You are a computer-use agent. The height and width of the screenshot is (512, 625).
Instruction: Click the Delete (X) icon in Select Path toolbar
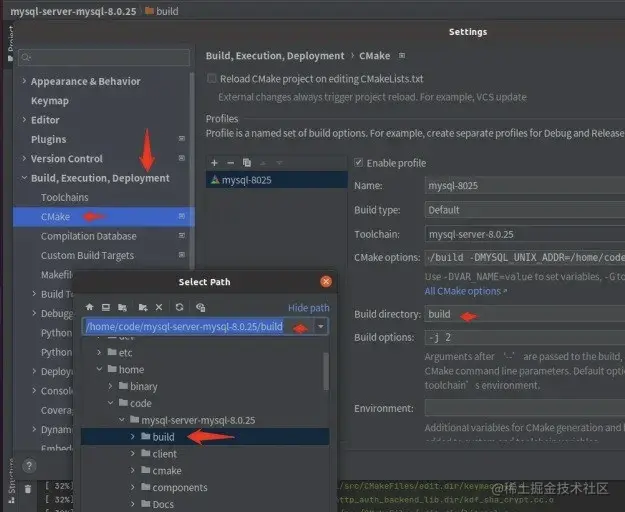(159, 307)
